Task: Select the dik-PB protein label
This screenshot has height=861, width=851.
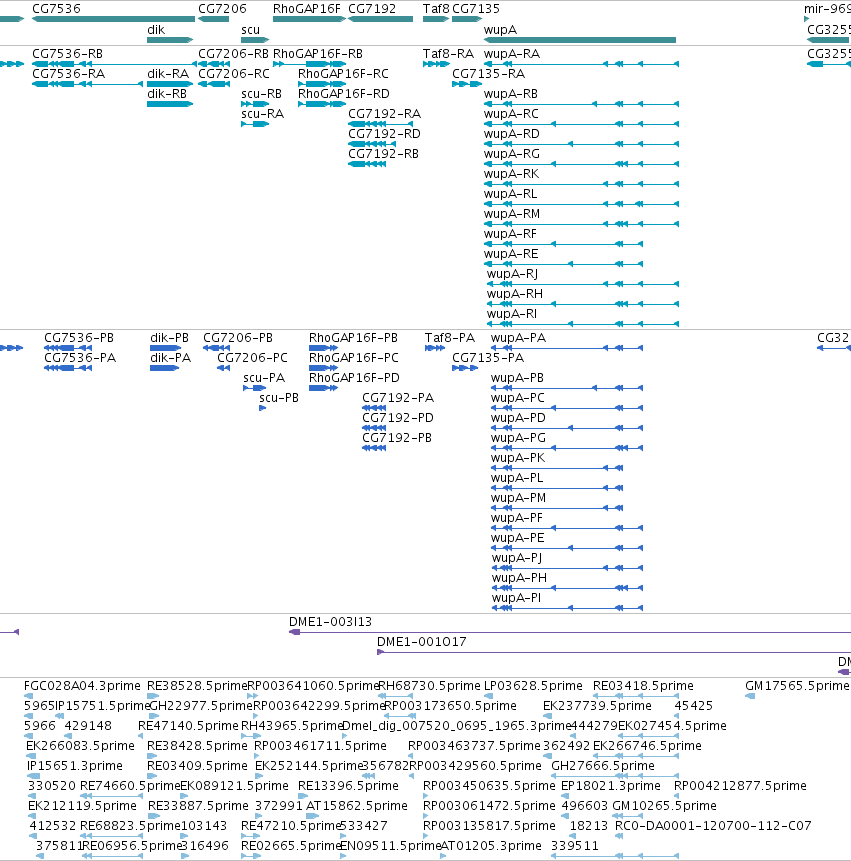Action: click(x=170, y=338)
